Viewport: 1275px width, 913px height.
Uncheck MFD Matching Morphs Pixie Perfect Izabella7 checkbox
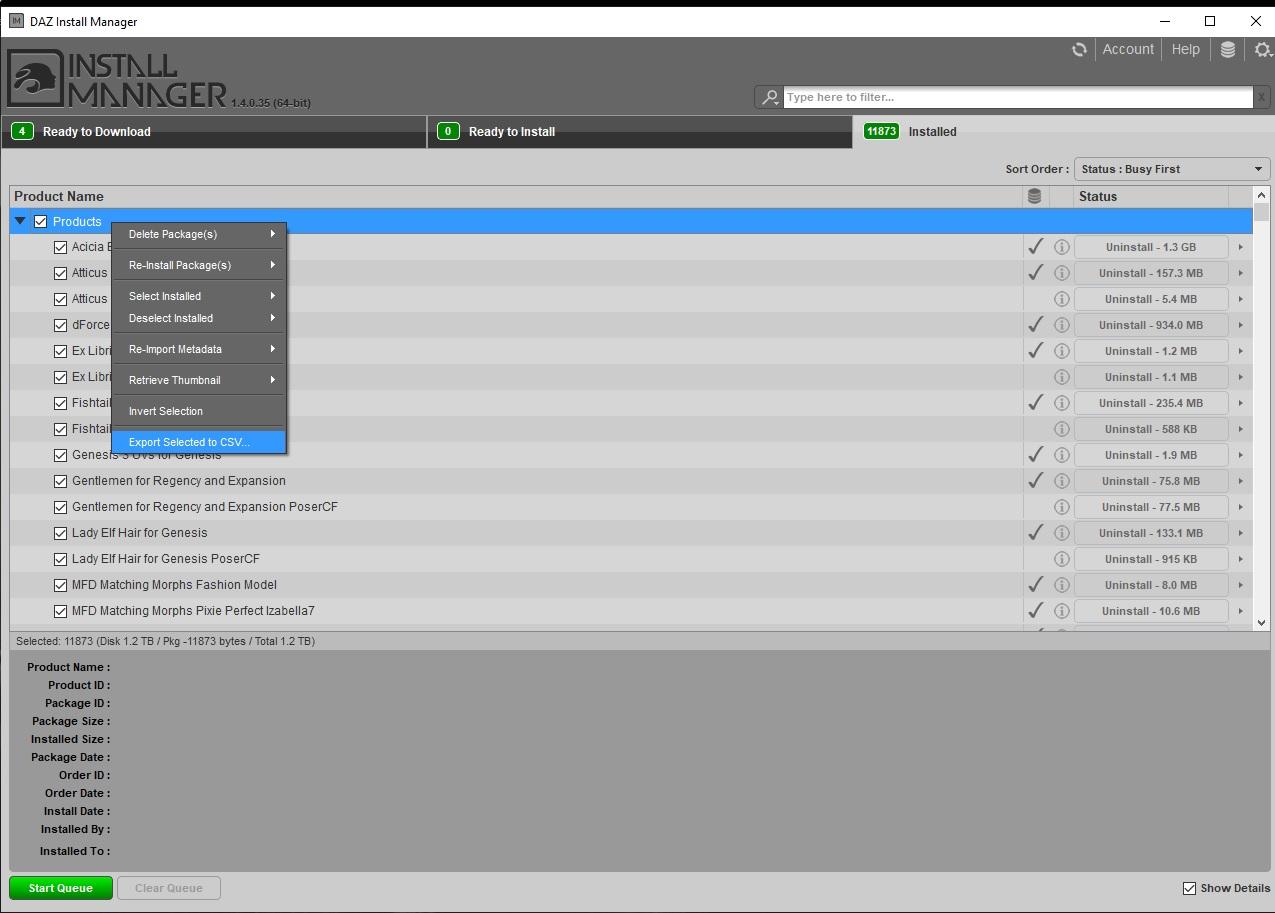point(60,611)
